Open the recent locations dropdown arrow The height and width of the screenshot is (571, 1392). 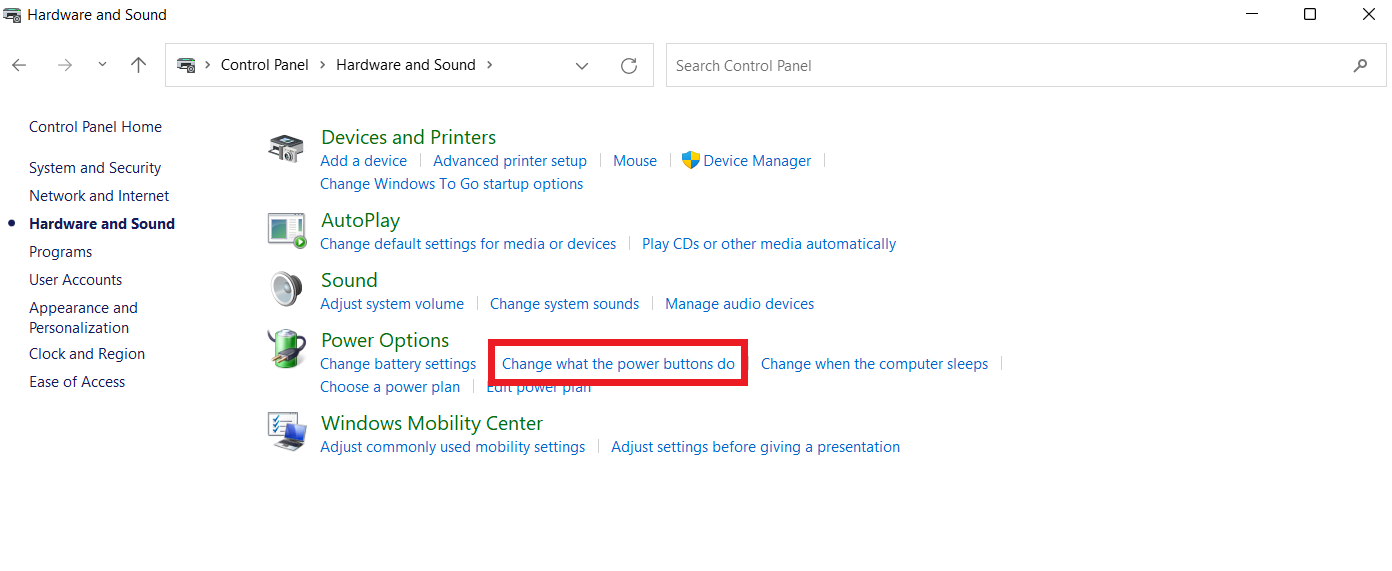102,65
